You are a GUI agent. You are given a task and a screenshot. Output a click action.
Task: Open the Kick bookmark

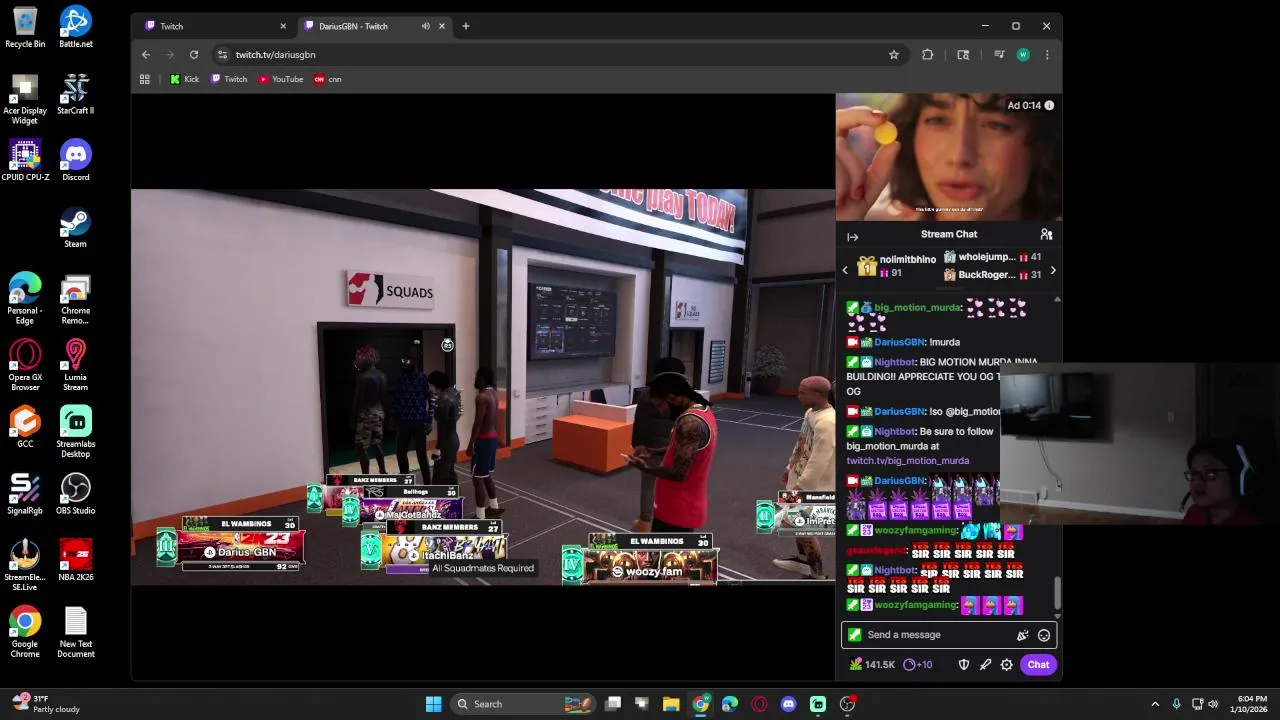pos(185,79)
